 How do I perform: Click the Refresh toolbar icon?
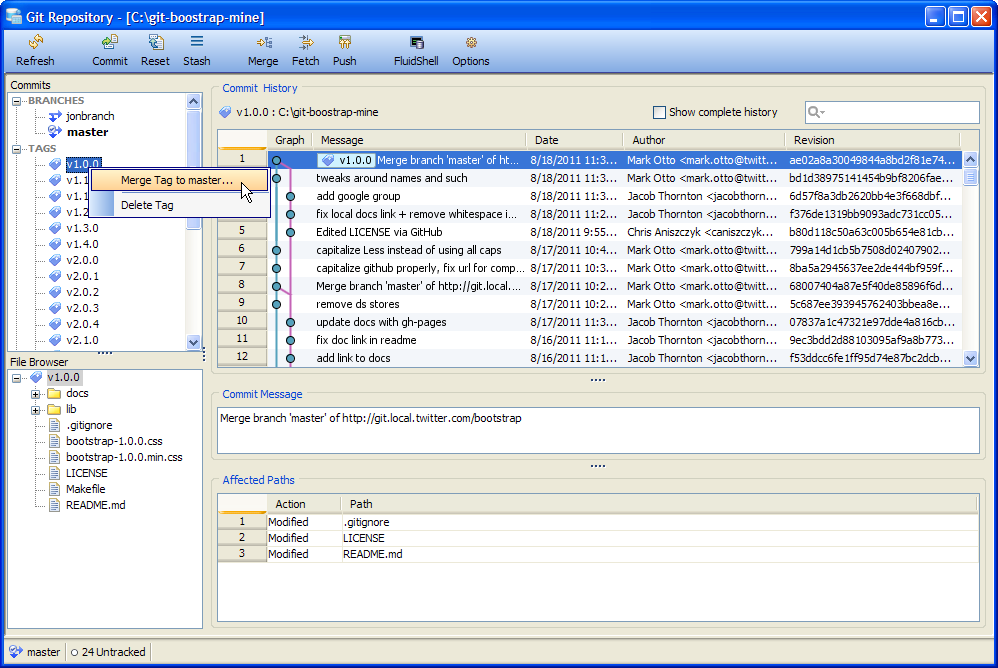pyautogui.click(x=35, y=43)
